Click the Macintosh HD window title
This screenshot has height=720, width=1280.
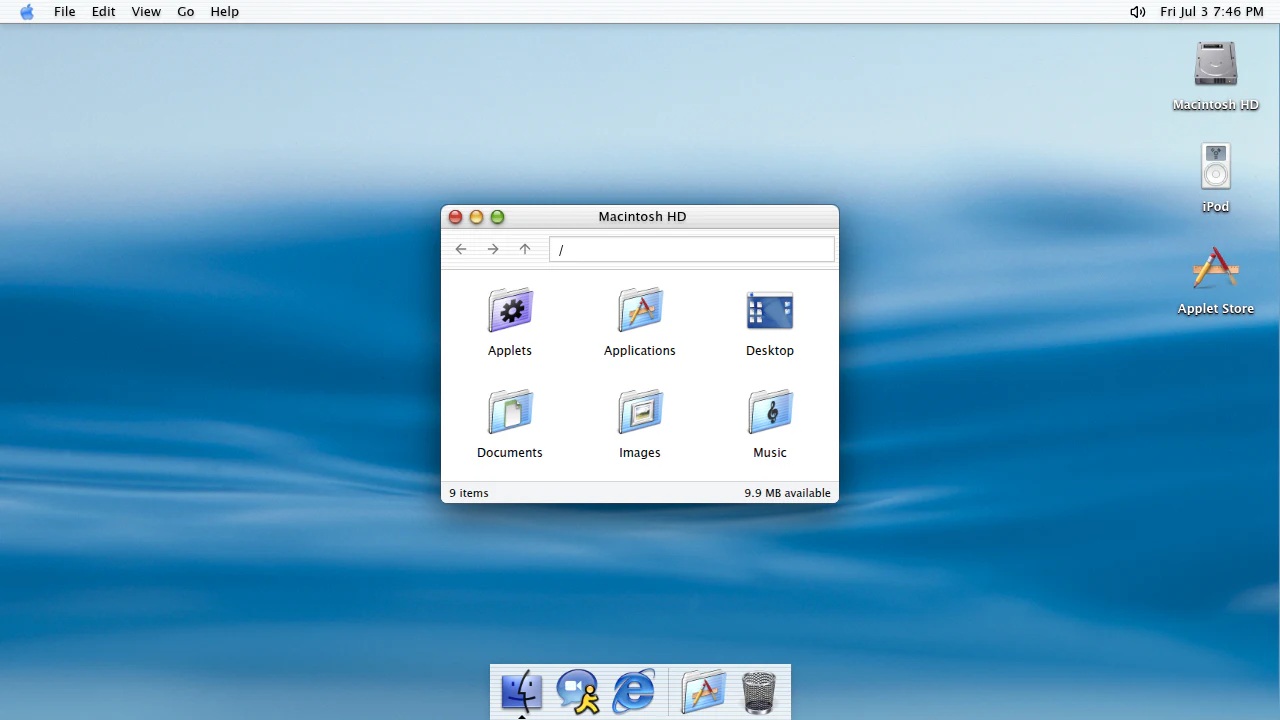click(642, 217)
